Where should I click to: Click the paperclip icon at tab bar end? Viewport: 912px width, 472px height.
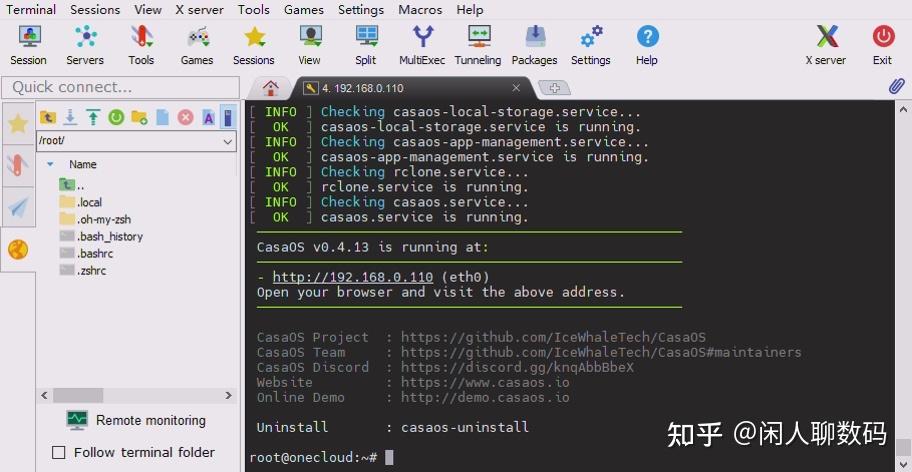coord(896,87)
